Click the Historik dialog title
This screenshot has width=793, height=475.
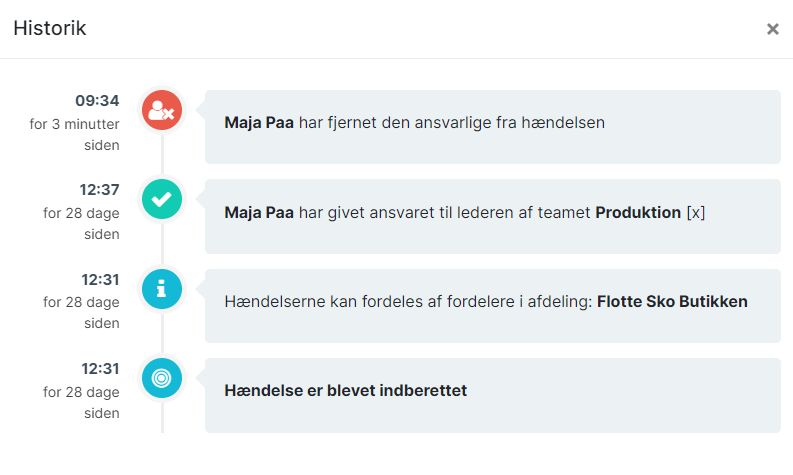click(50, 28)
